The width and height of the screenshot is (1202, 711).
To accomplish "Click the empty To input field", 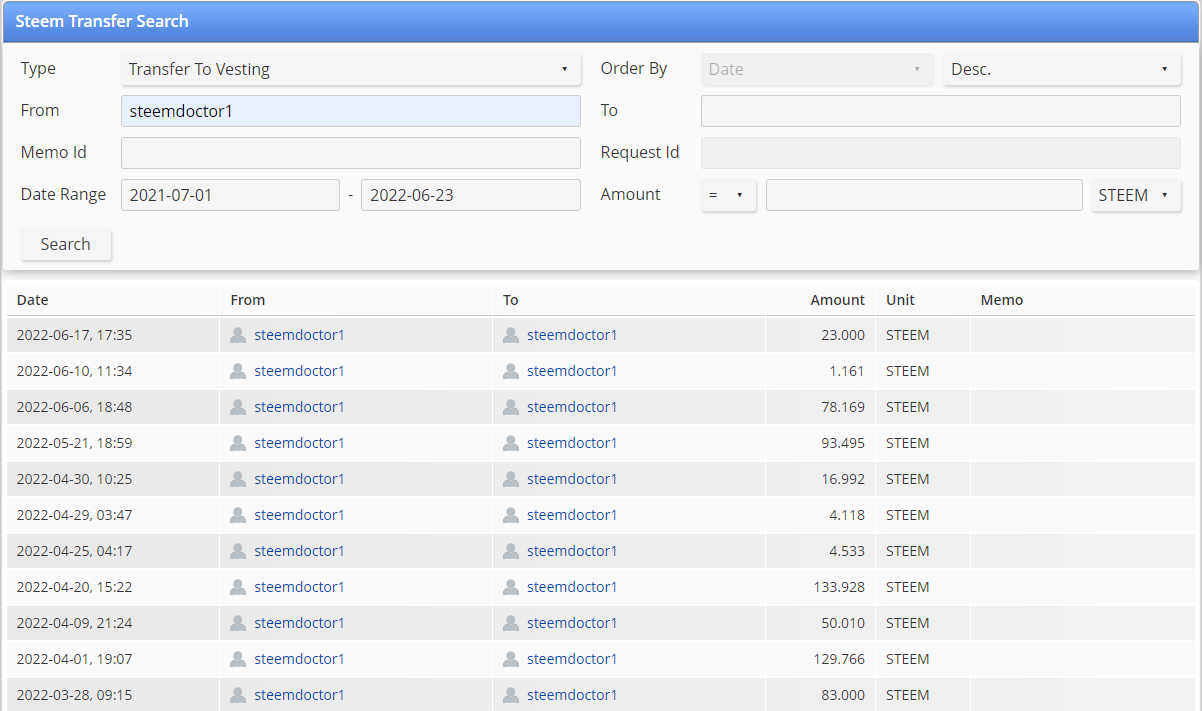I will pos(941,111).
